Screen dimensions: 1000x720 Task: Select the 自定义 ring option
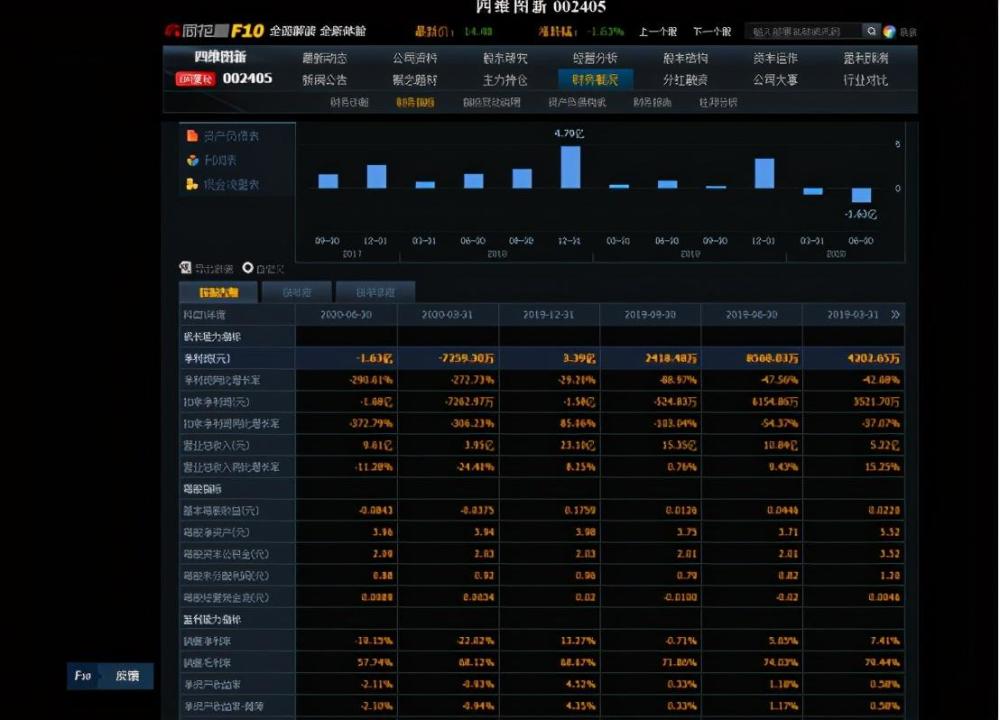pyautogui.click(x=247, y=268)
